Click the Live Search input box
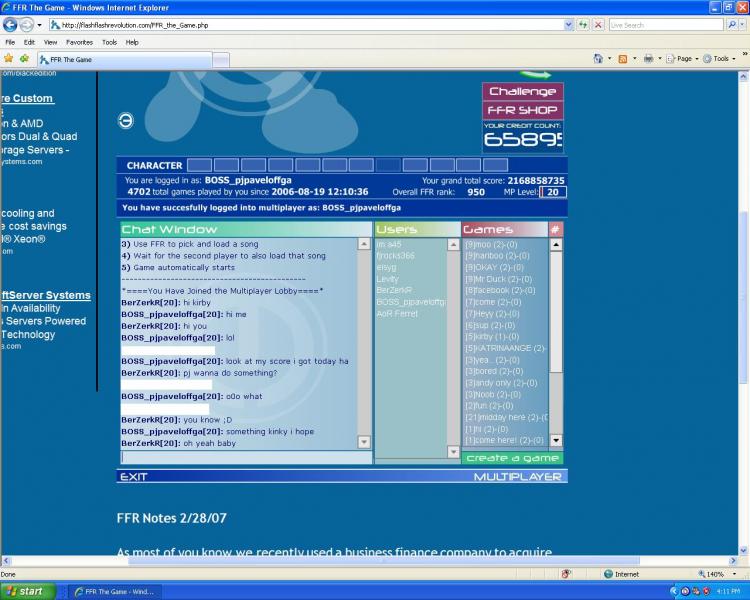The height and width of the screenshot is (600, 750). [x=666, y=25]
